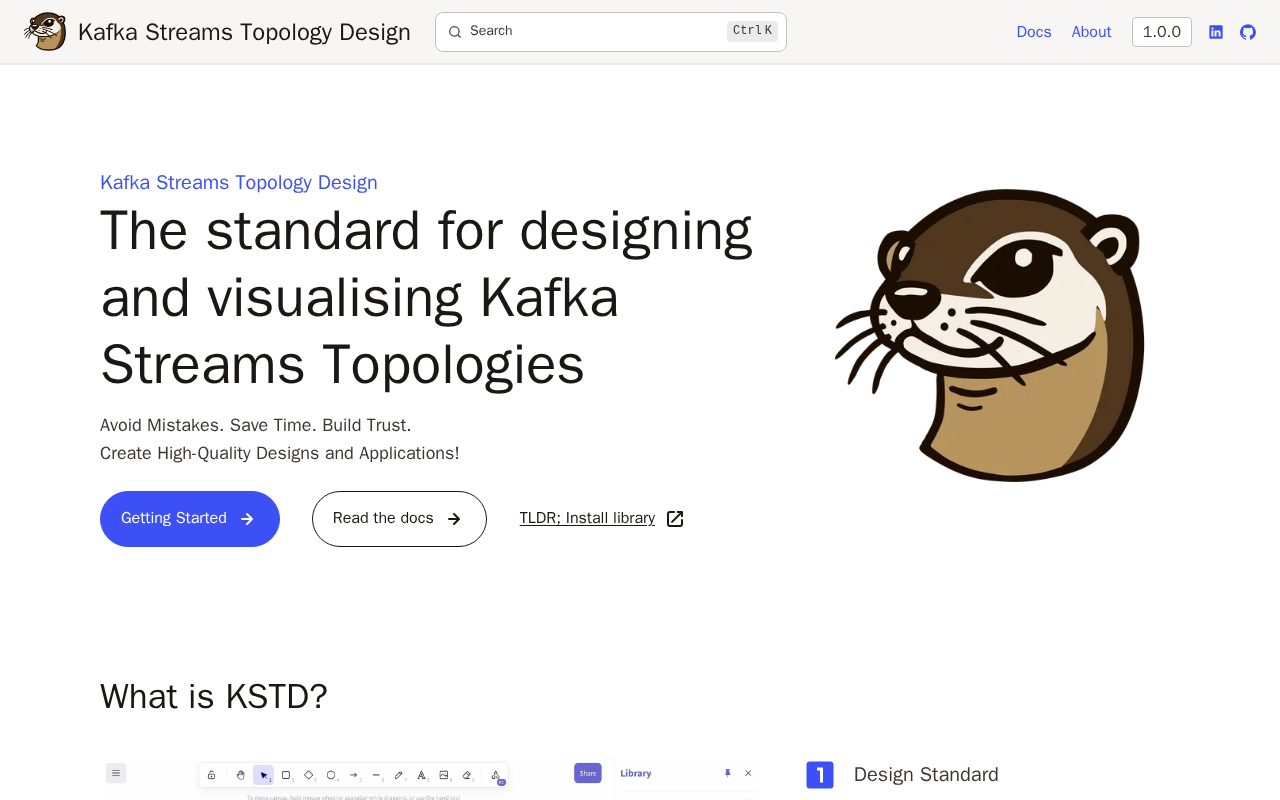This screenshot has height=800, width=1280.
Task: Select the rectangle tool in canvas toolbar
Action: [286, 775]
